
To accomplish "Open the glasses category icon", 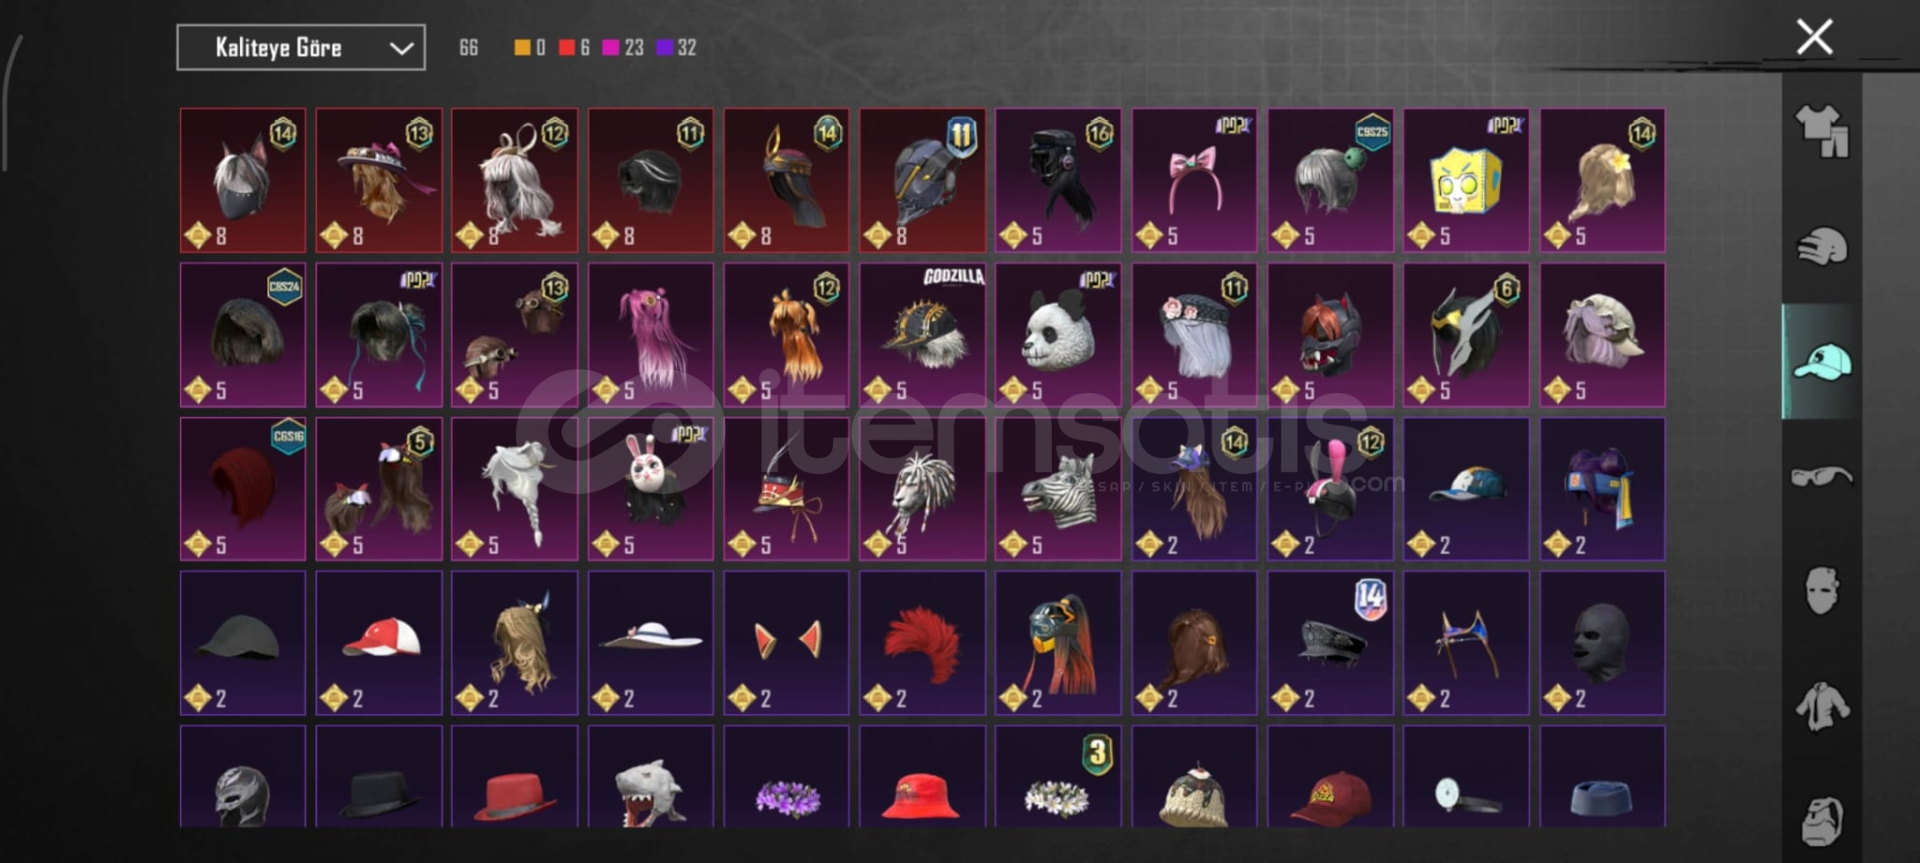I will [1822, 476].
